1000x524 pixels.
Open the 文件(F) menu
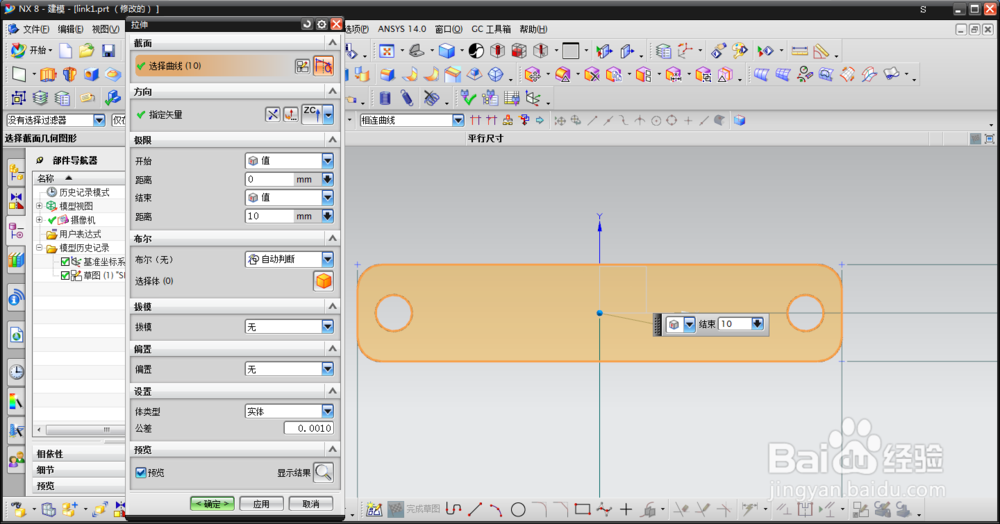click(36, 29)
